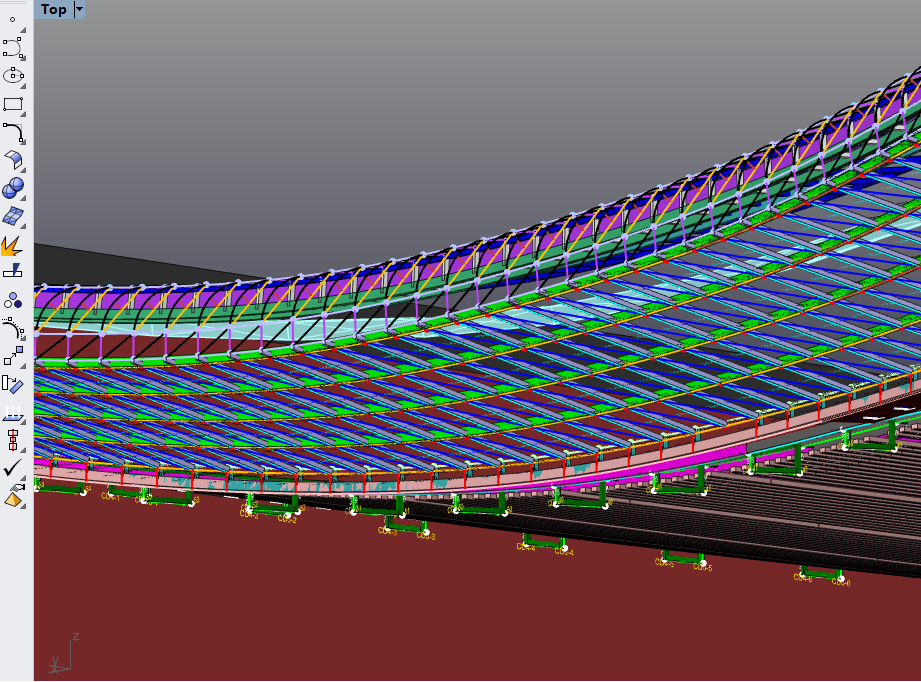The width and height of the screenshot is (921, 682).
Task: Click the Top viewport title label
Action: pyautogui.click(x=54, y=9)
